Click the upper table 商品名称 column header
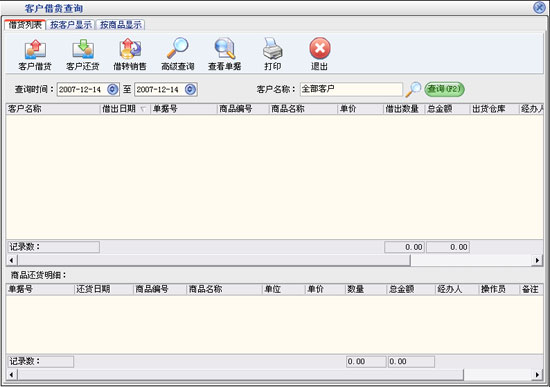 (303, 109)
